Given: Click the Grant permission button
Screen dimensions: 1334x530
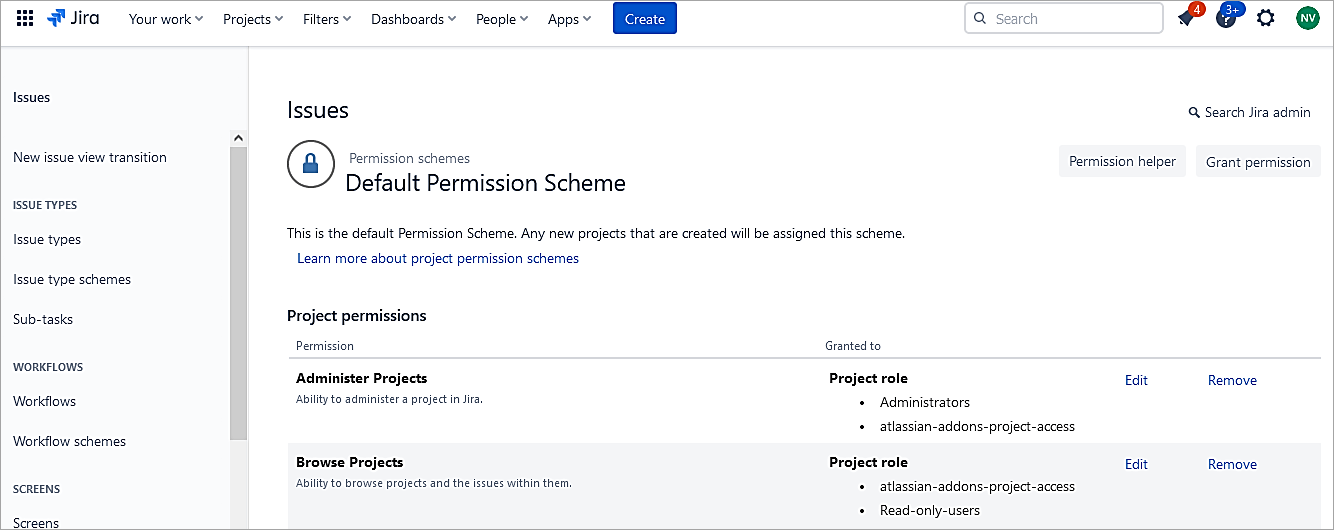Looking at the screenshot, I should 1257,162.
